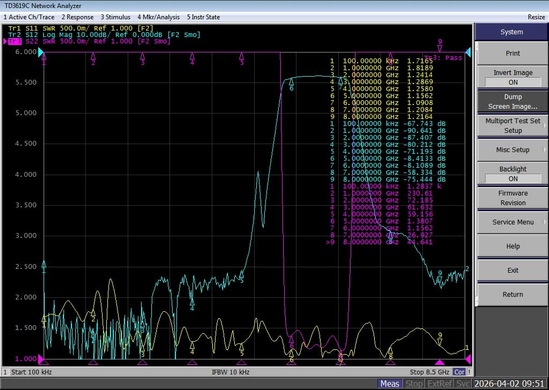
Task: Click the Print softkey
Action: tap(513, 53)
